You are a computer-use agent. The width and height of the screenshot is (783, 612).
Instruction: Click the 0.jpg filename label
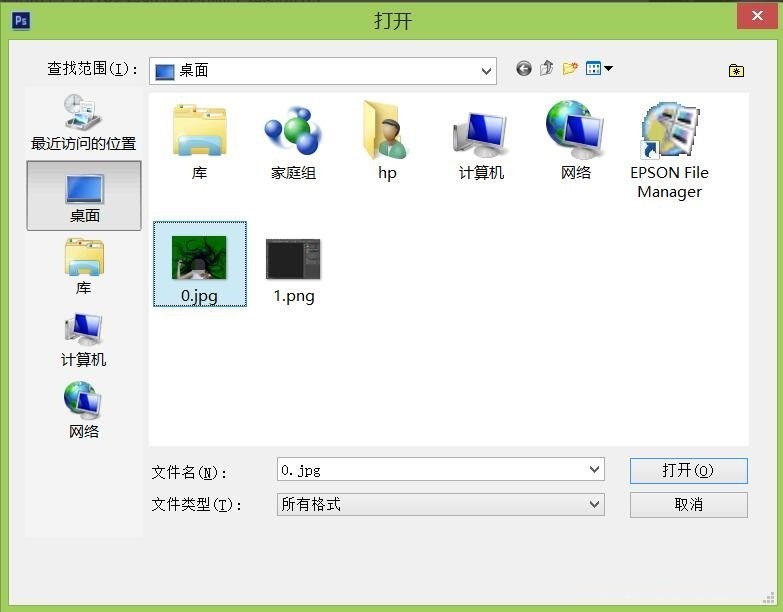pyautogui.click(x=199, y=296)
